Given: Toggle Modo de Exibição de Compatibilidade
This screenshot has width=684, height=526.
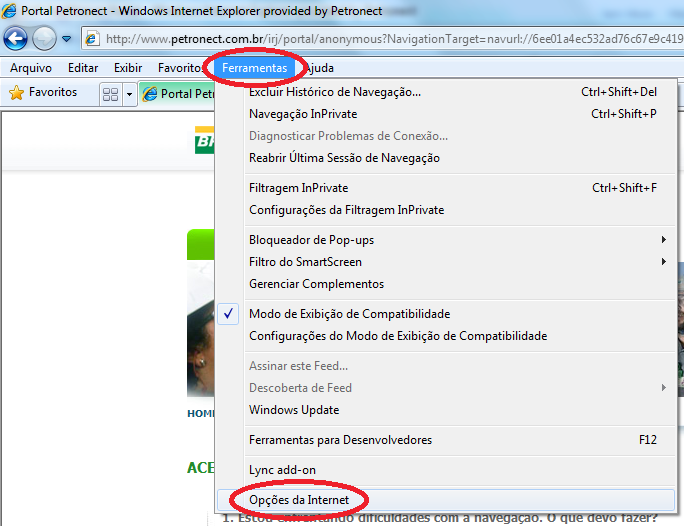Looking at the screenshot, I should [446, 314].
